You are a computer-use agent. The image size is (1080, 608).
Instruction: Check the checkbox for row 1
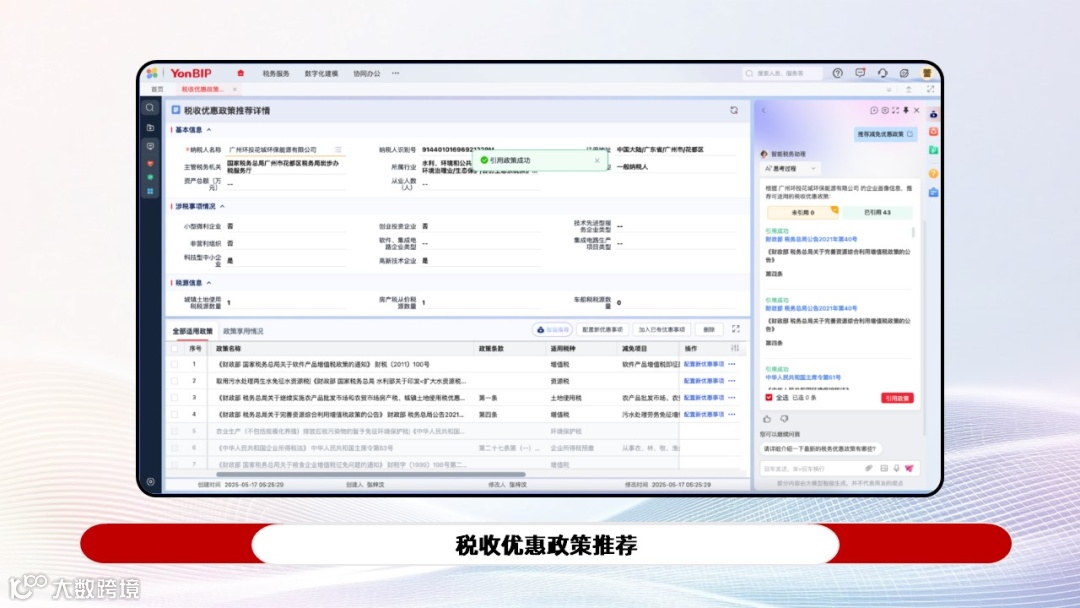point(174,364)
